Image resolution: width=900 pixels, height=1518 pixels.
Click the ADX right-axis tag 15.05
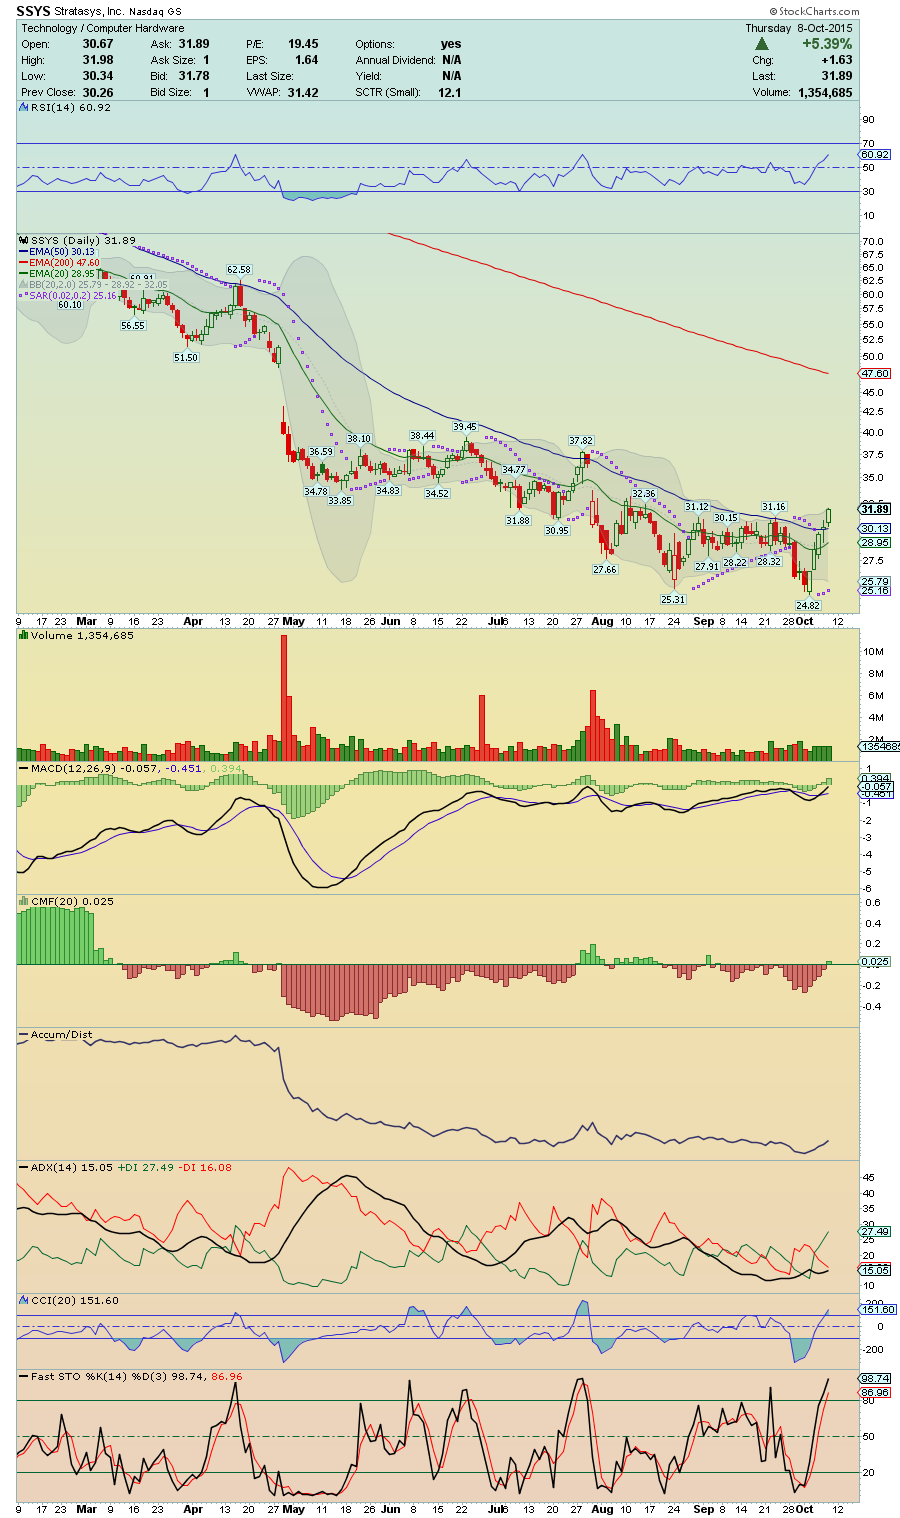tap(875, 1269)
